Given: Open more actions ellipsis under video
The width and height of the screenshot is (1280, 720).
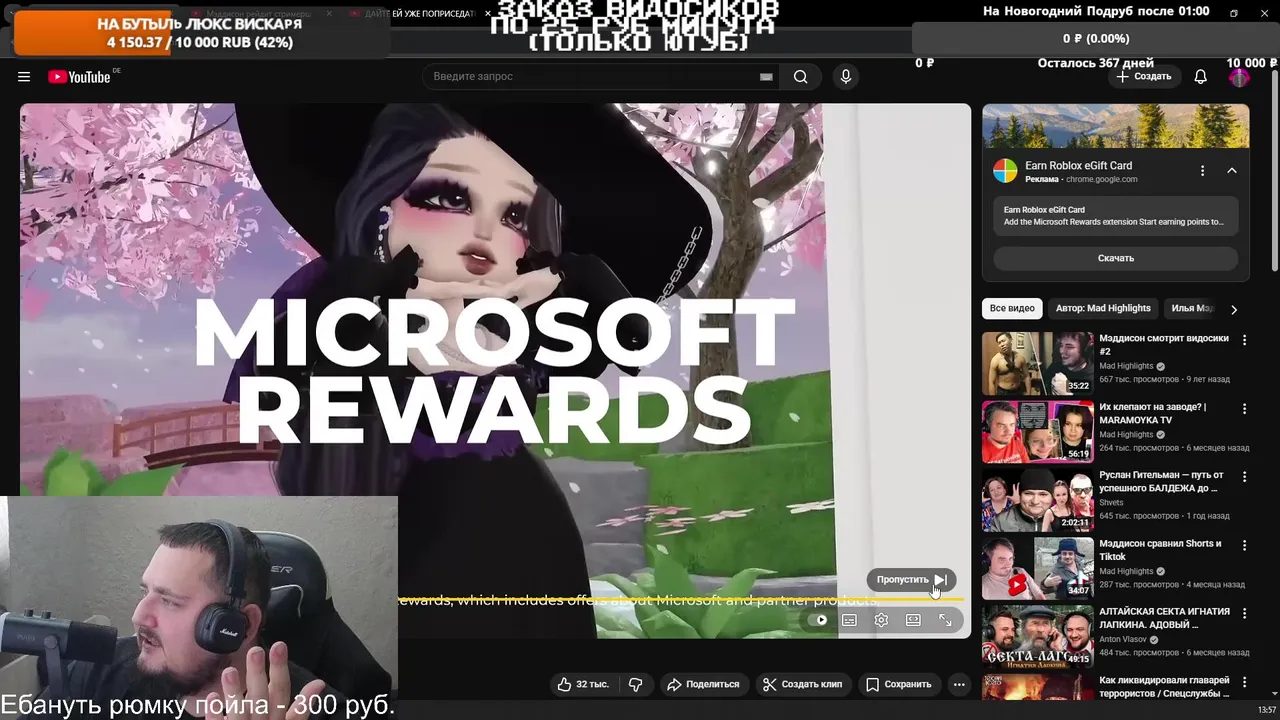Looking at the screenshot, I should point(959,684).
